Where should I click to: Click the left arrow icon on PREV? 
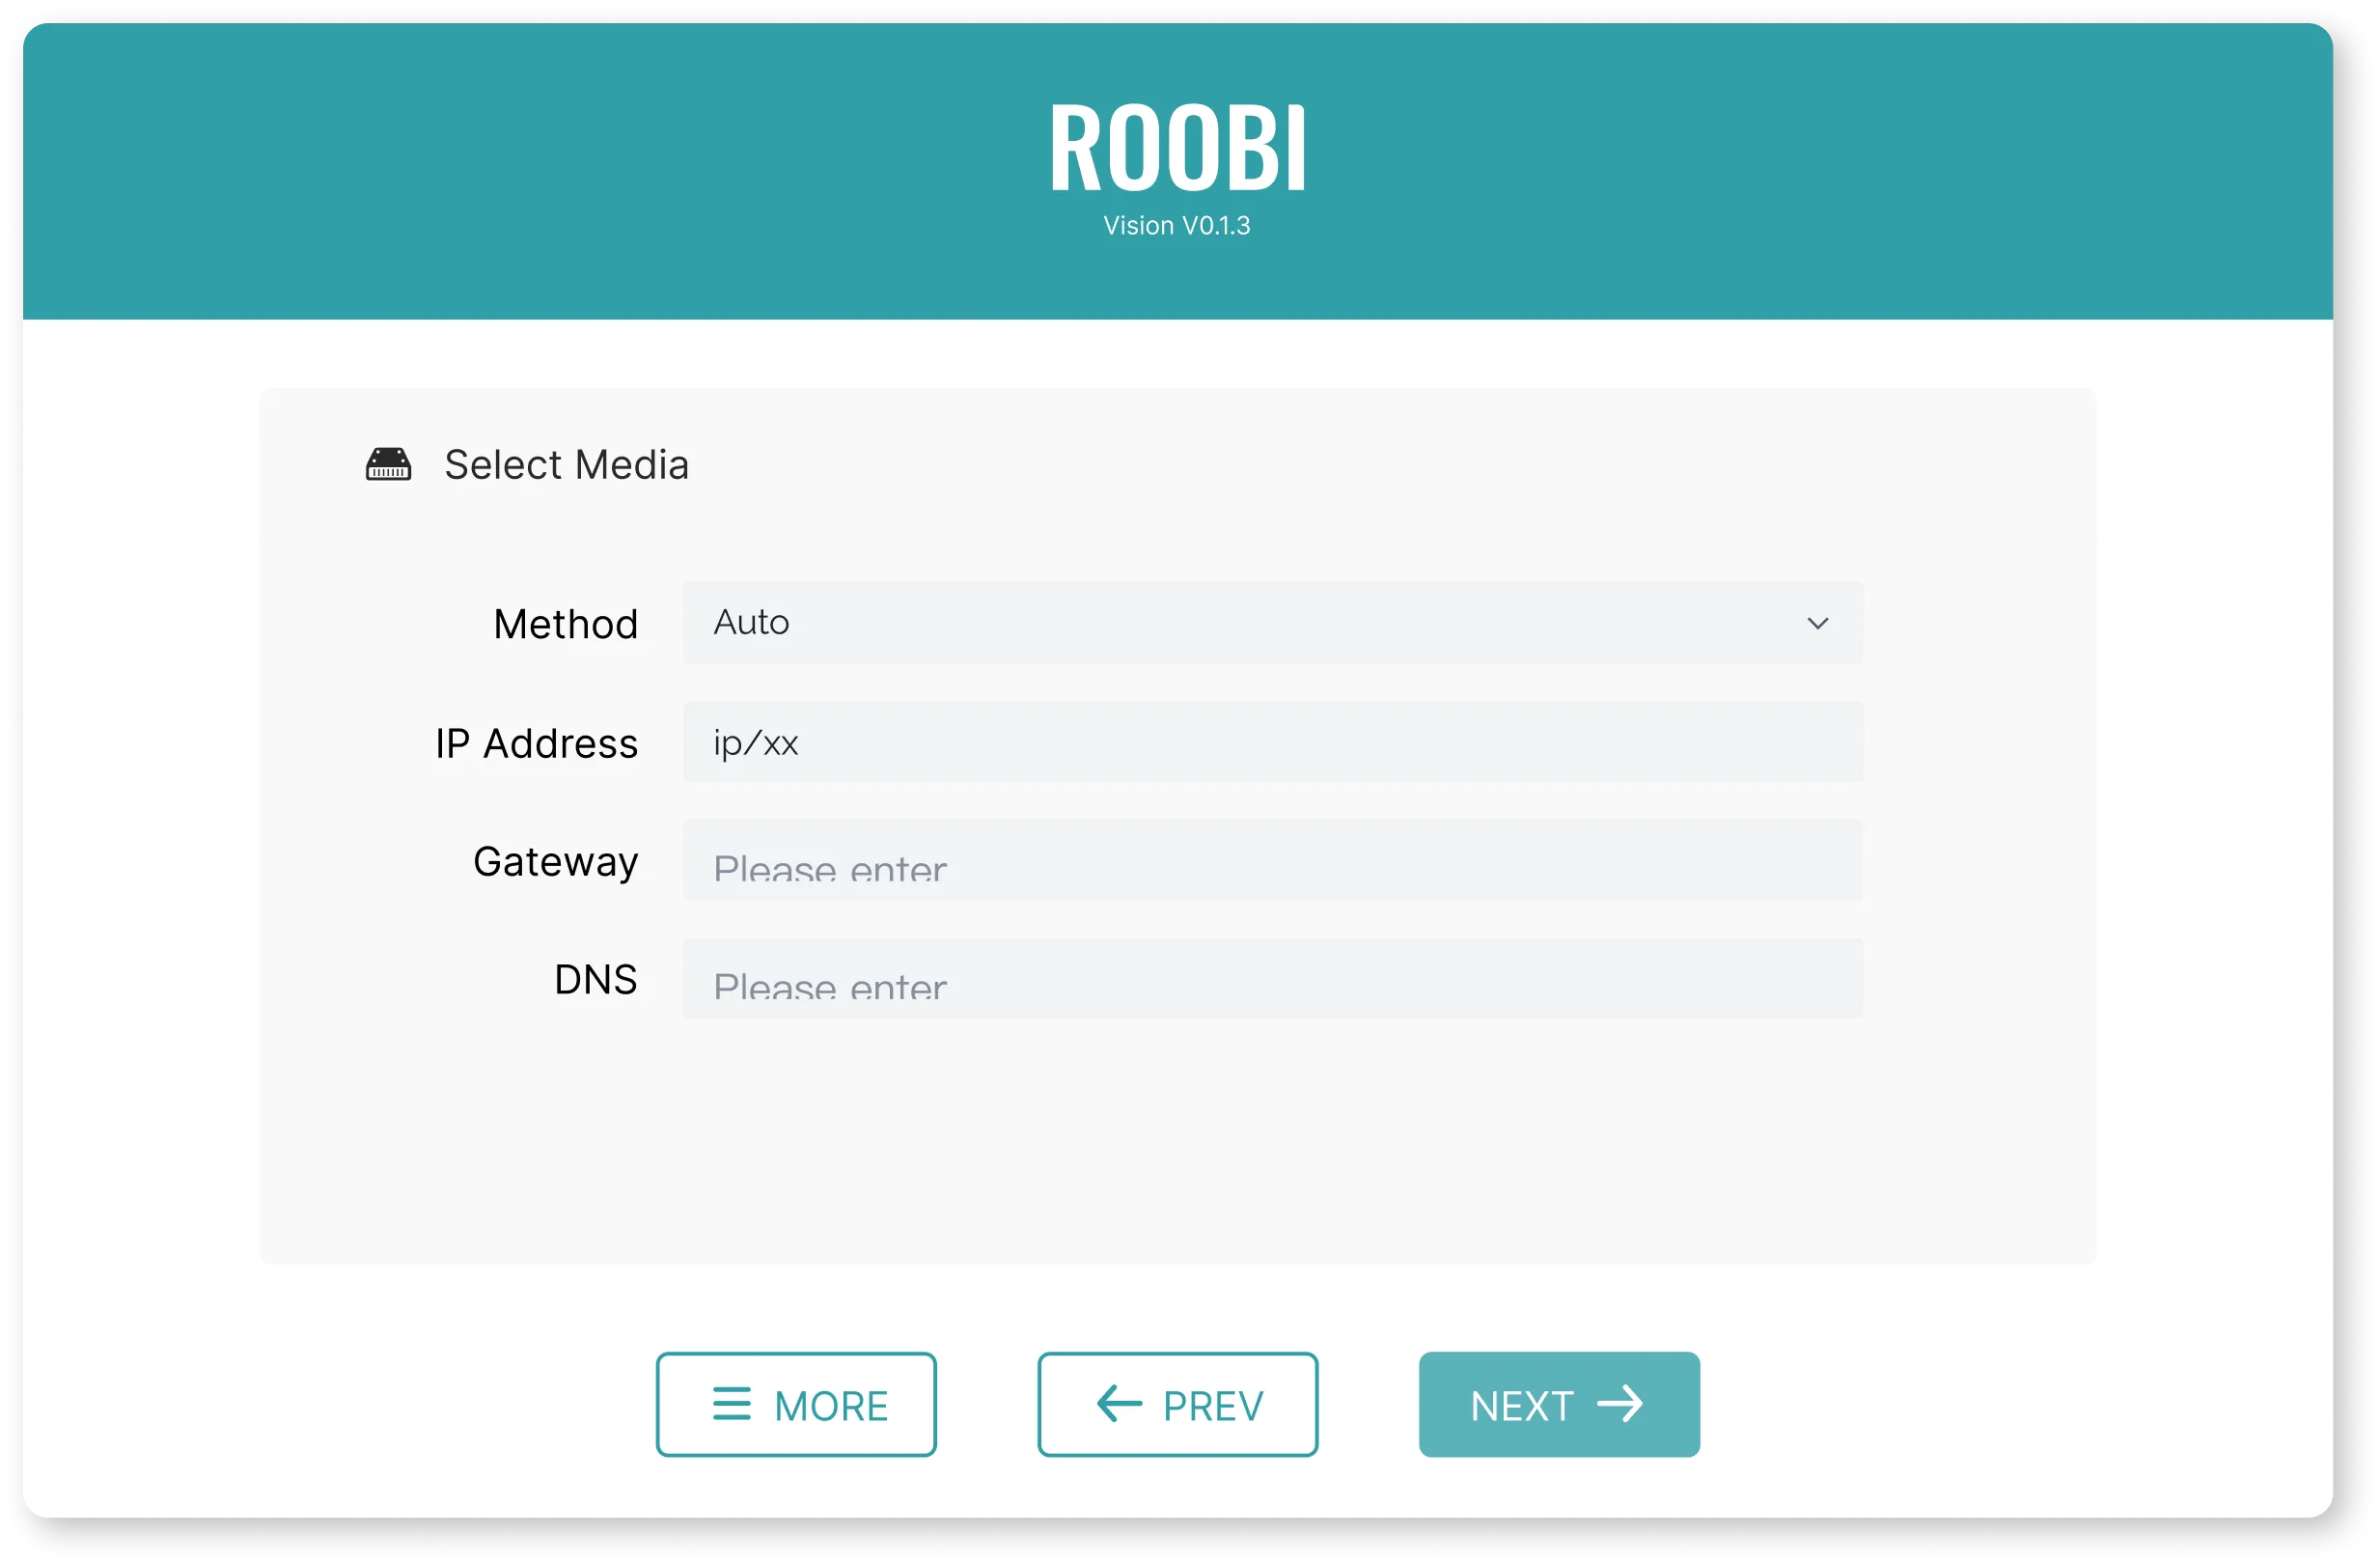tap(1119, 1404)
